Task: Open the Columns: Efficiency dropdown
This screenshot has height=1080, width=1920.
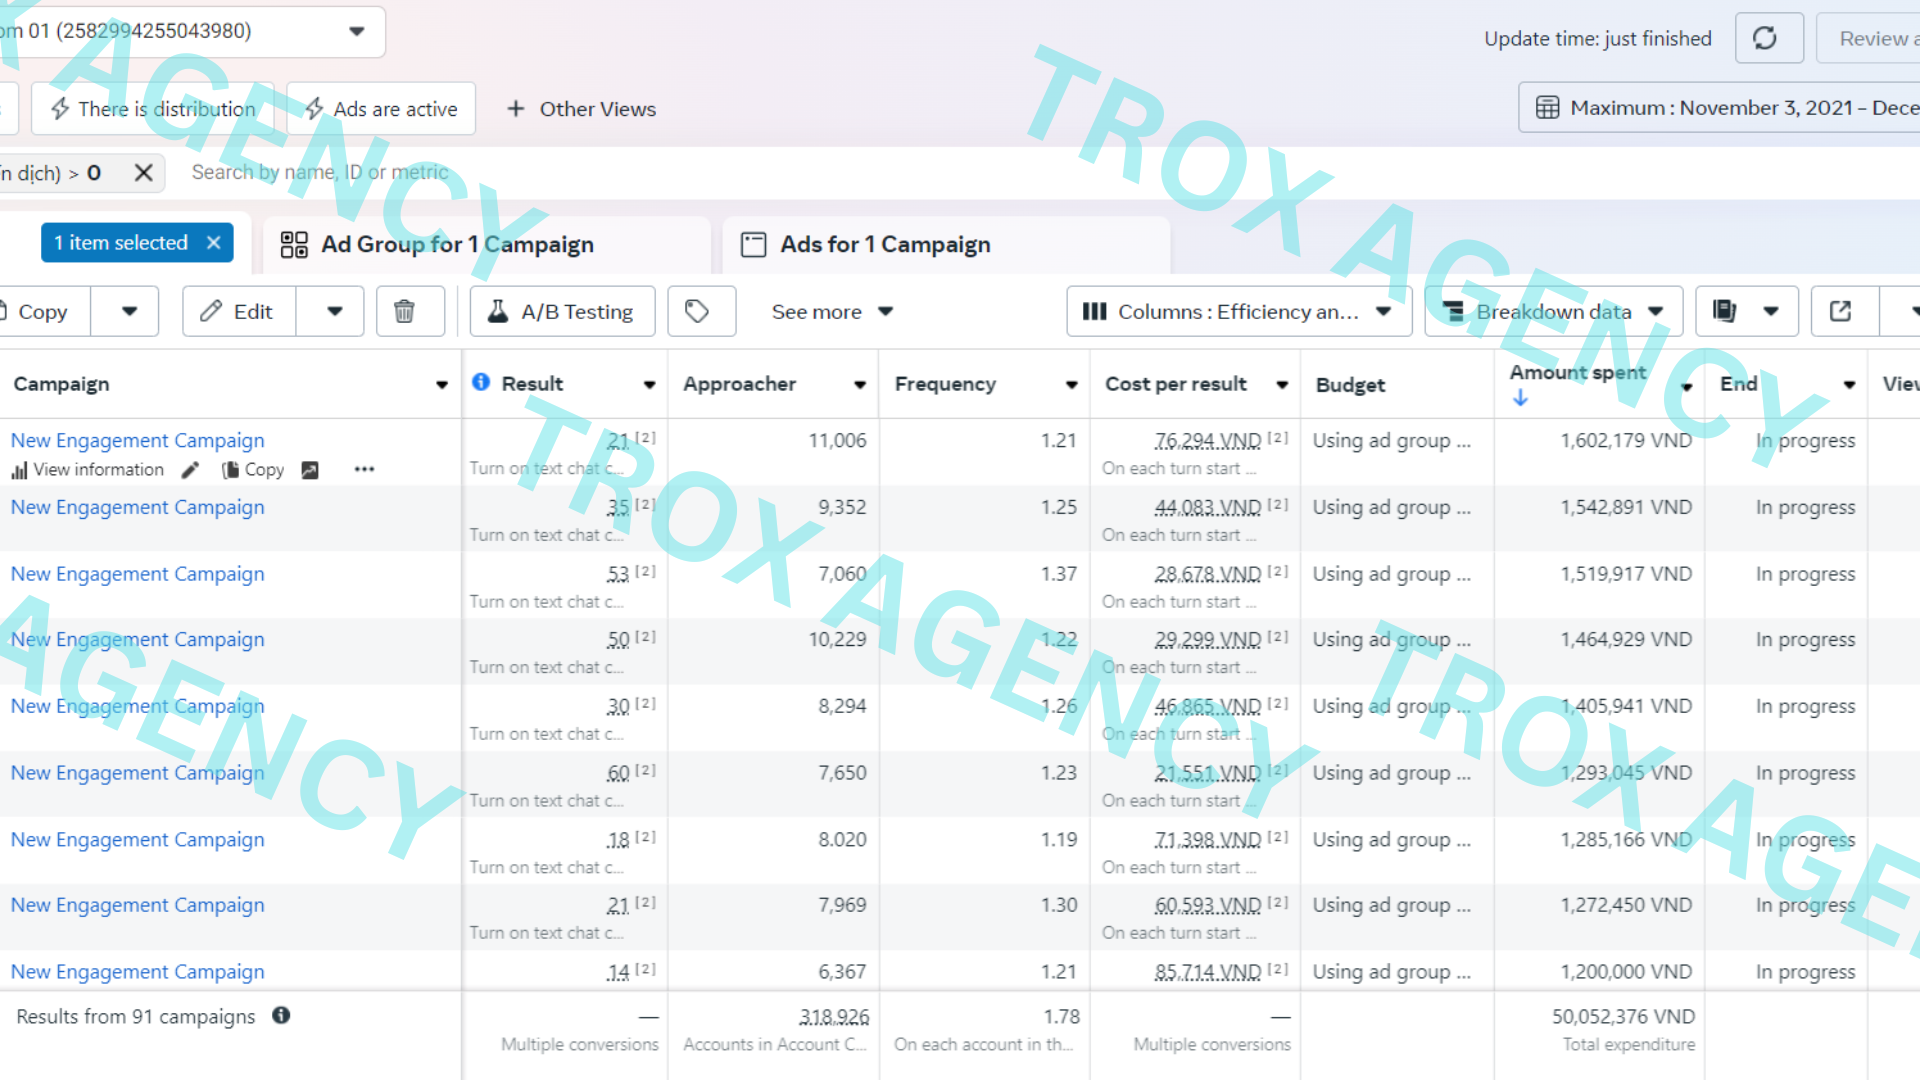Action: pos(1239,312)
